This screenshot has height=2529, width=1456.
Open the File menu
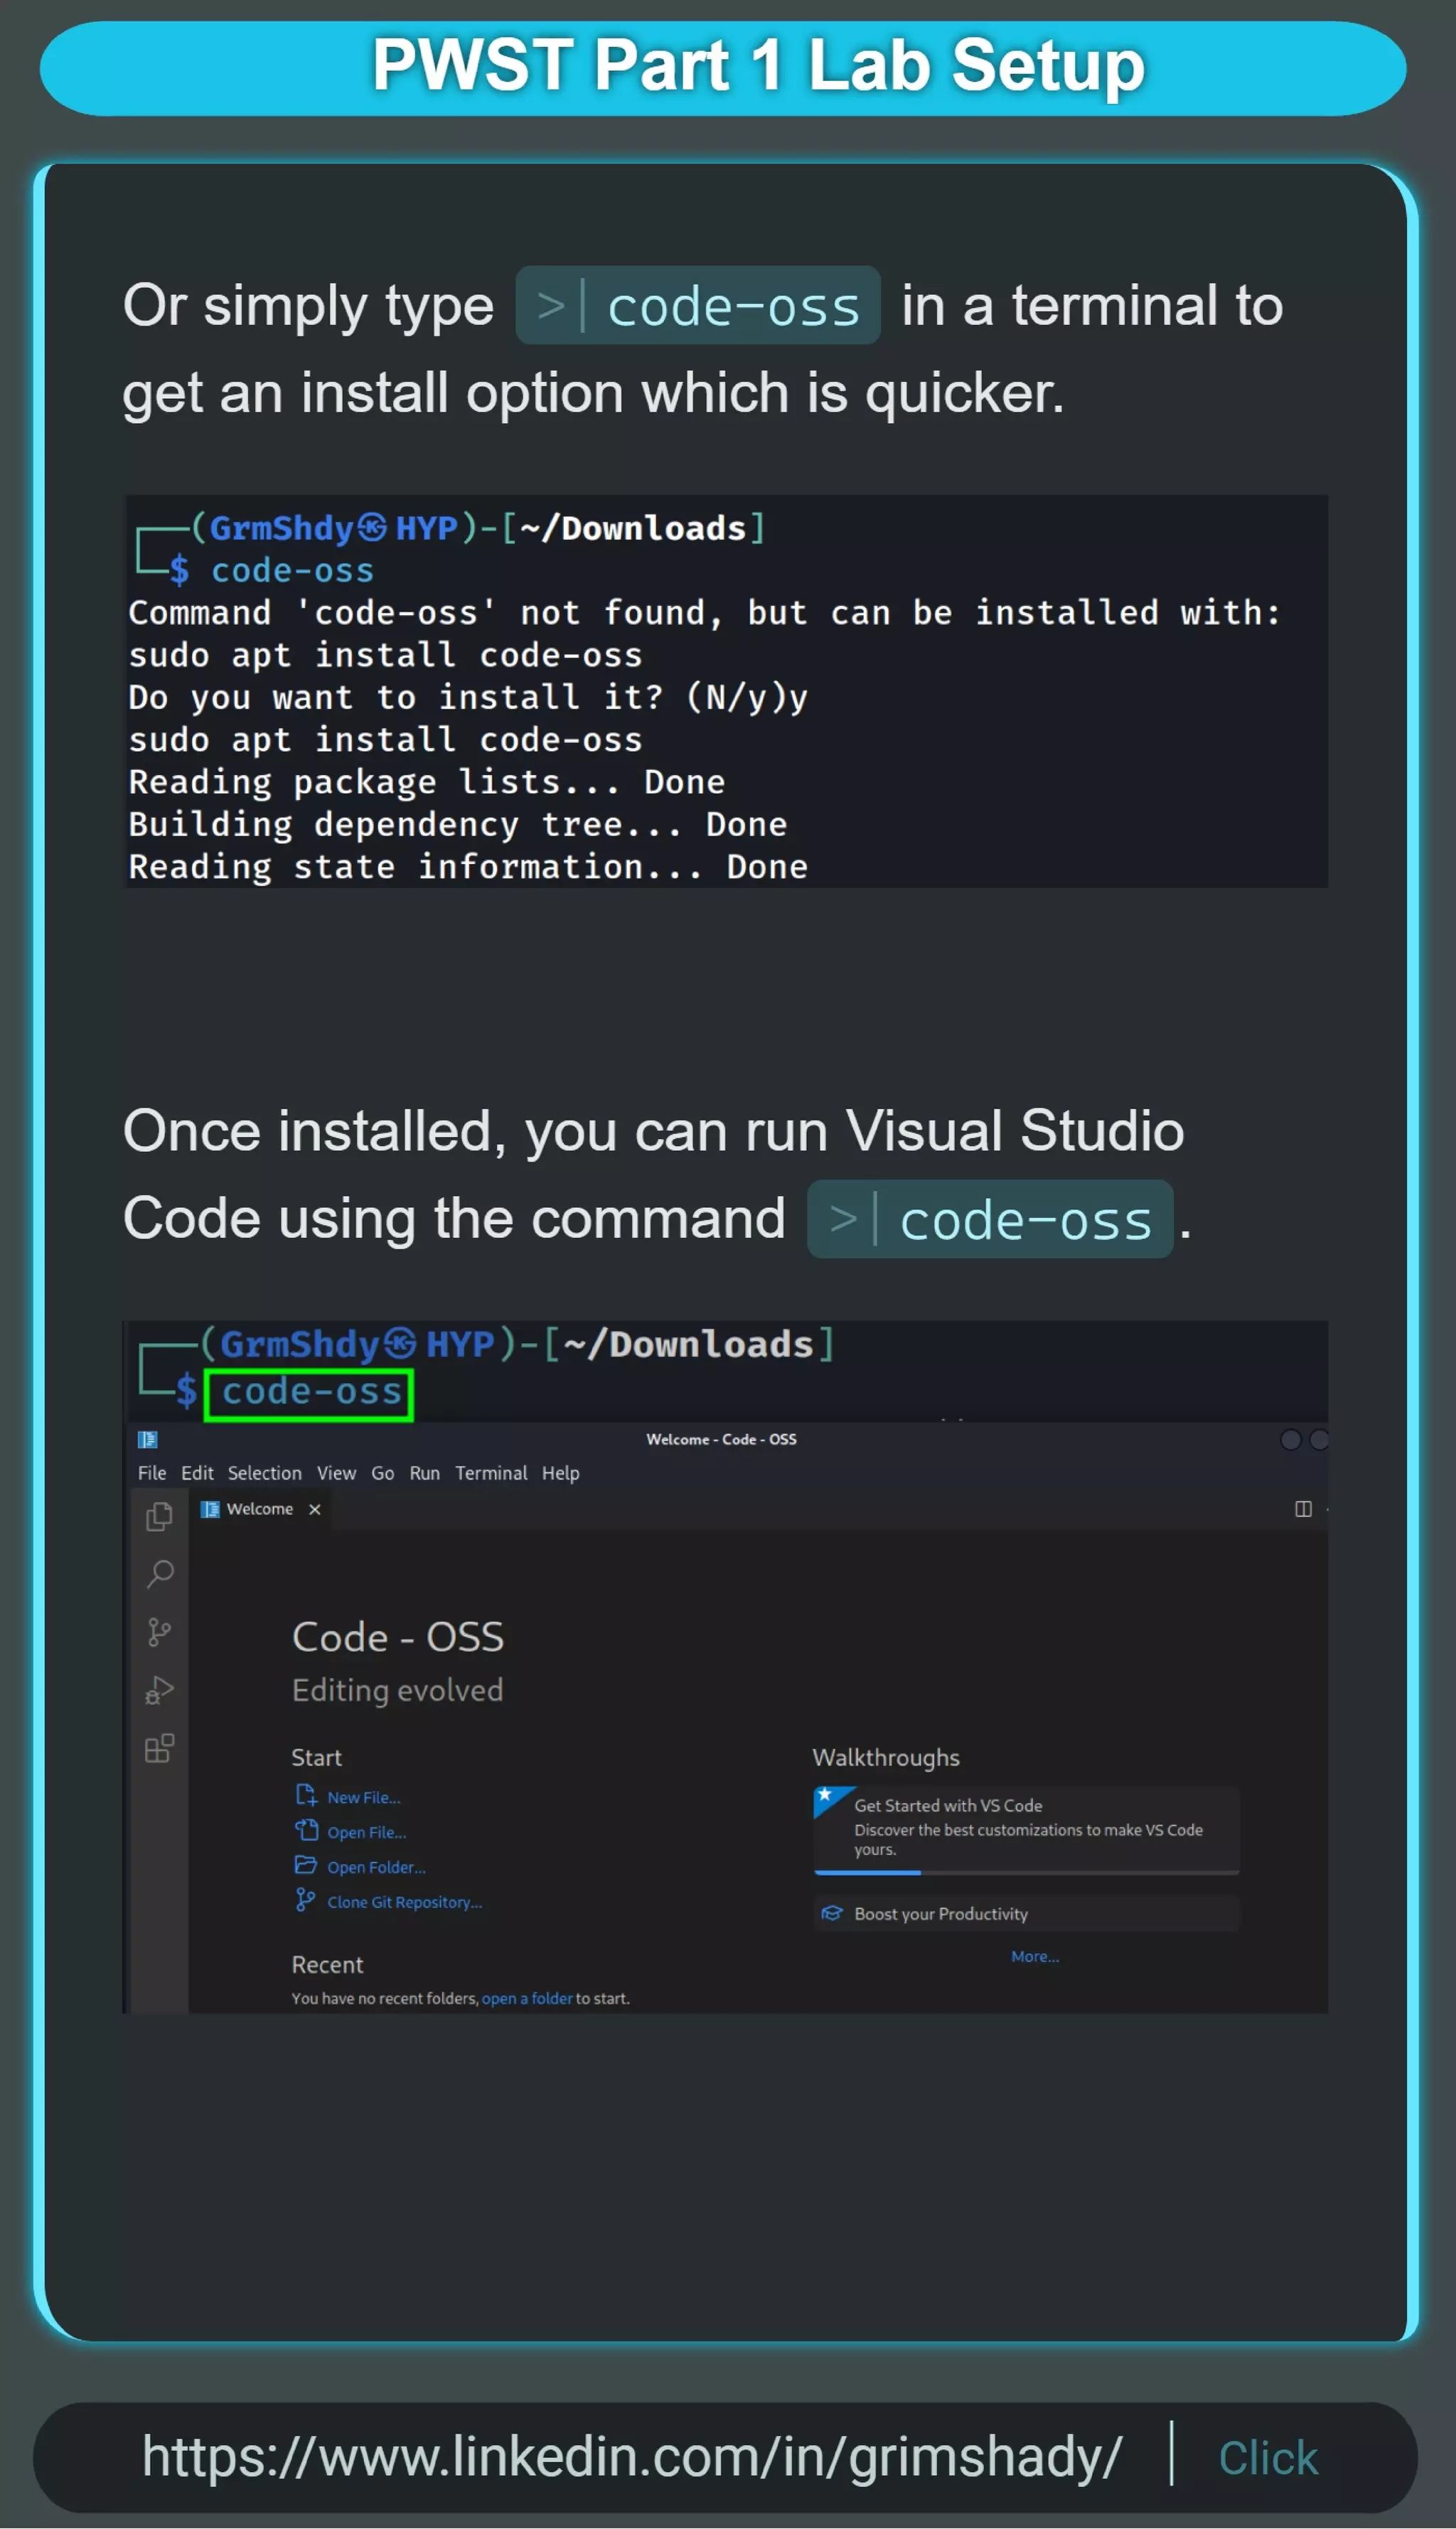152,1473
